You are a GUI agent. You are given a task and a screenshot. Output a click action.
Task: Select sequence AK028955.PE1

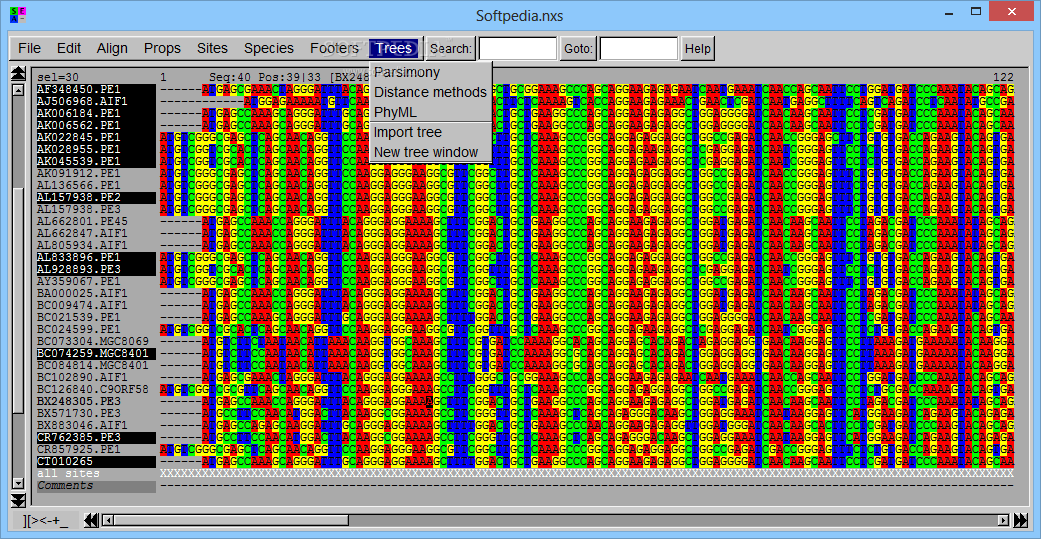coord(96,149)
